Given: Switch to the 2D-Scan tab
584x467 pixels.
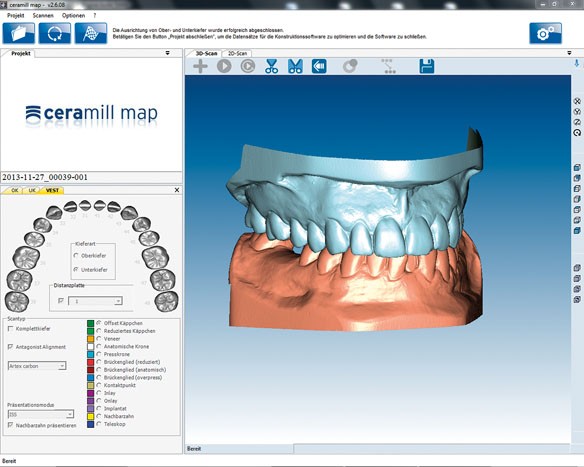Looking at the screenshot, I should pyautogui.click(x=238, y=53).
